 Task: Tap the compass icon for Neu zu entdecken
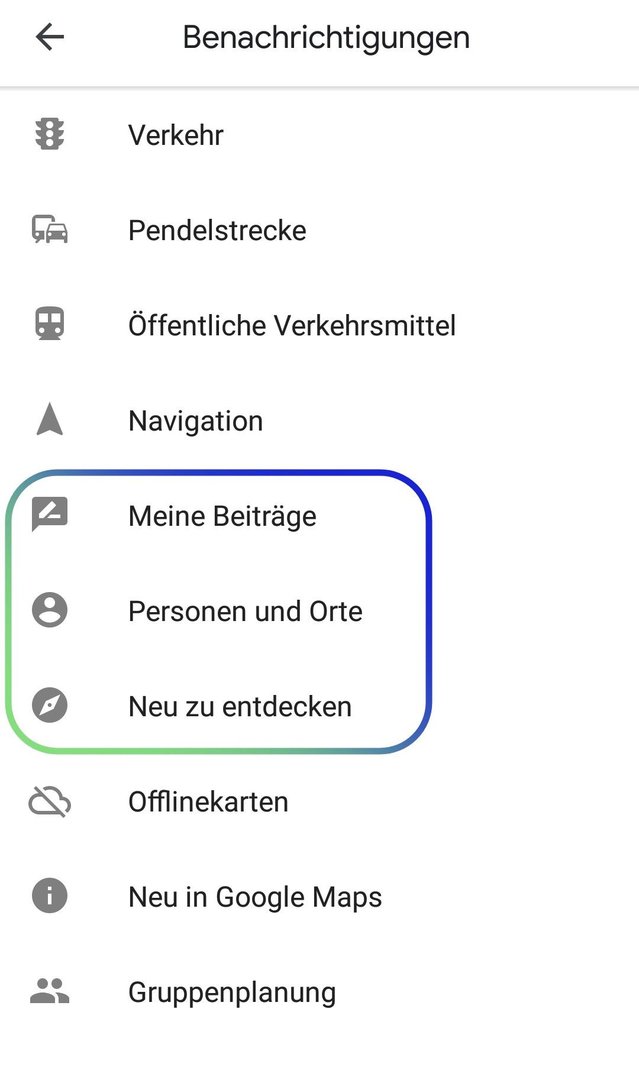pos(50,705)
